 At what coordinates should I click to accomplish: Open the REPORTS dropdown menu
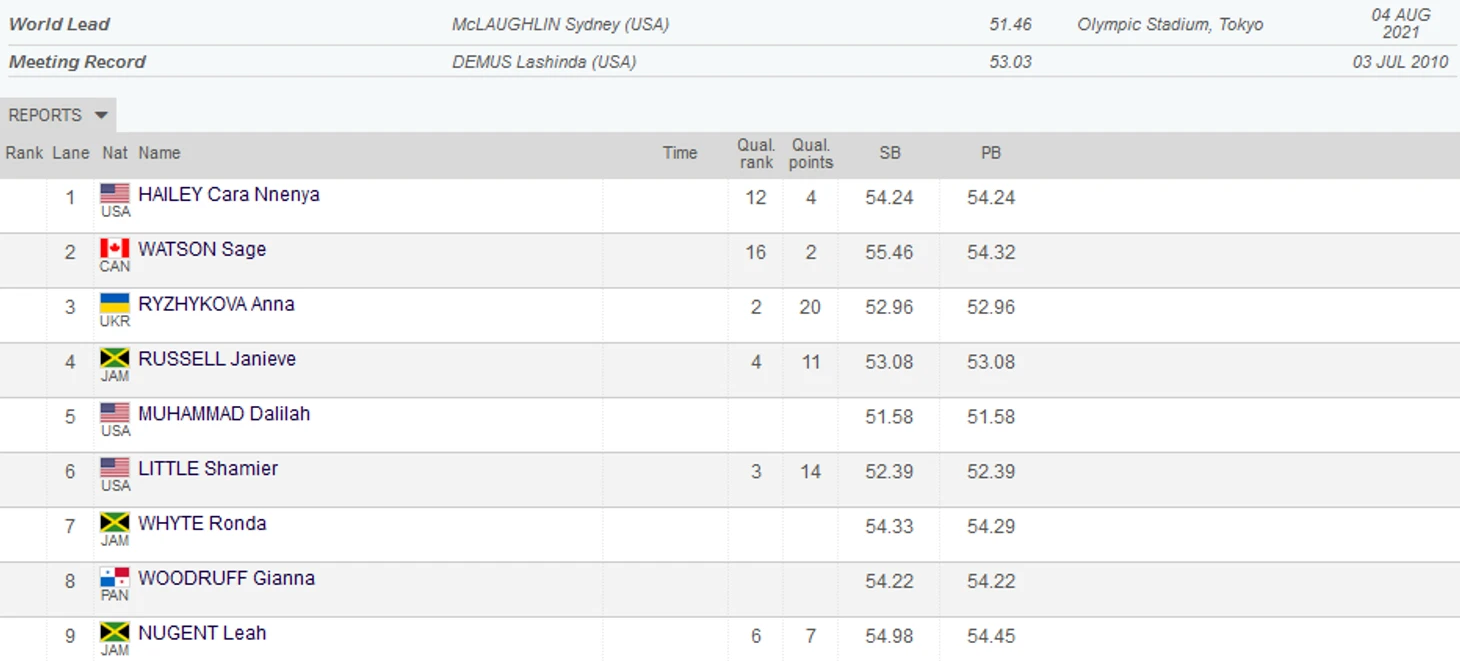[x=58, y=115]
